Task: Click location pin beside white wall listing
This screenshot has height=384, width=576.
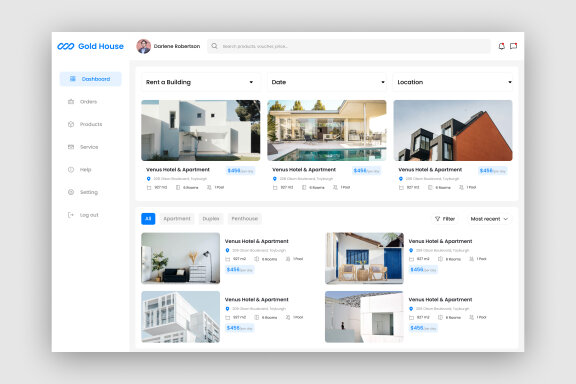Action: [x=411, y=309]
